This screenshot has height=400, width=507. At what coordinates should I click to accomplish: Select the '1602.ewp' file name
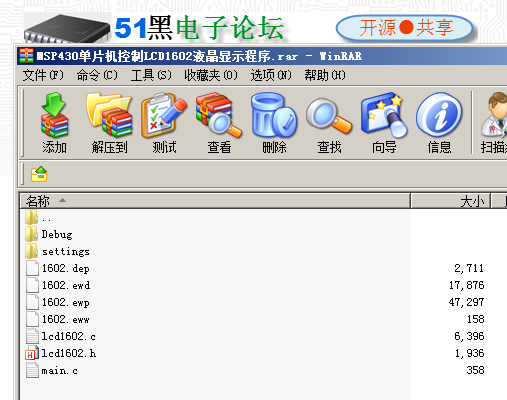66,302
